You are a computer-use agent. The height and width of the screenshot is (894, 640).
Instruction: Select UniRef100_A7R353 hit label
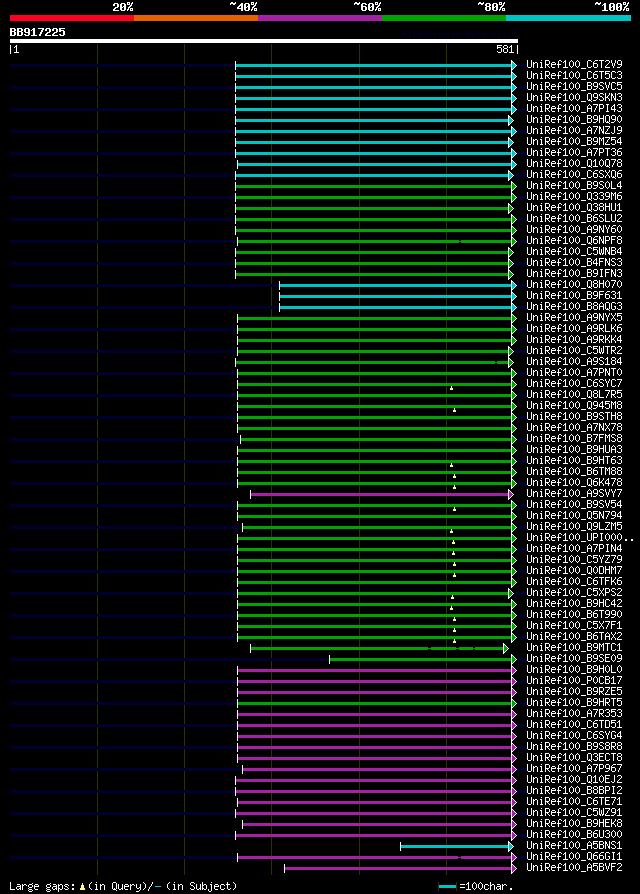574,714
